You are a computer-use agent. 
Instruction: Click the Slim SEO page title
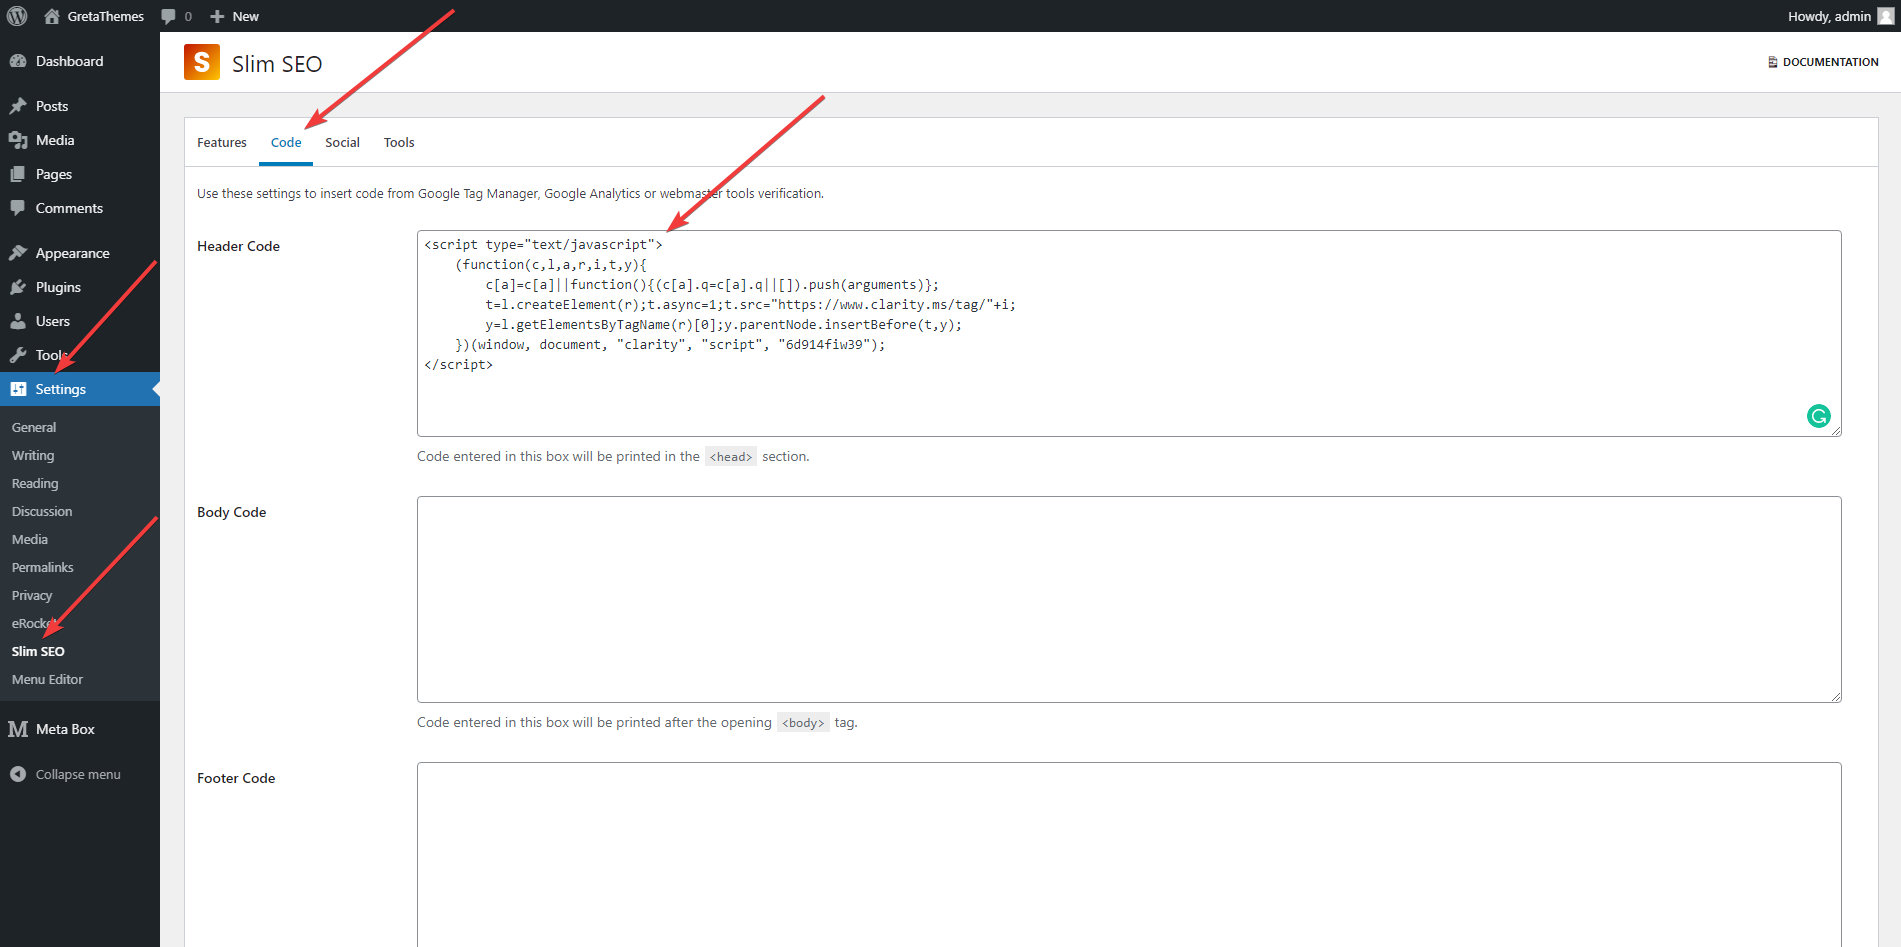click(x=277, y=64)
